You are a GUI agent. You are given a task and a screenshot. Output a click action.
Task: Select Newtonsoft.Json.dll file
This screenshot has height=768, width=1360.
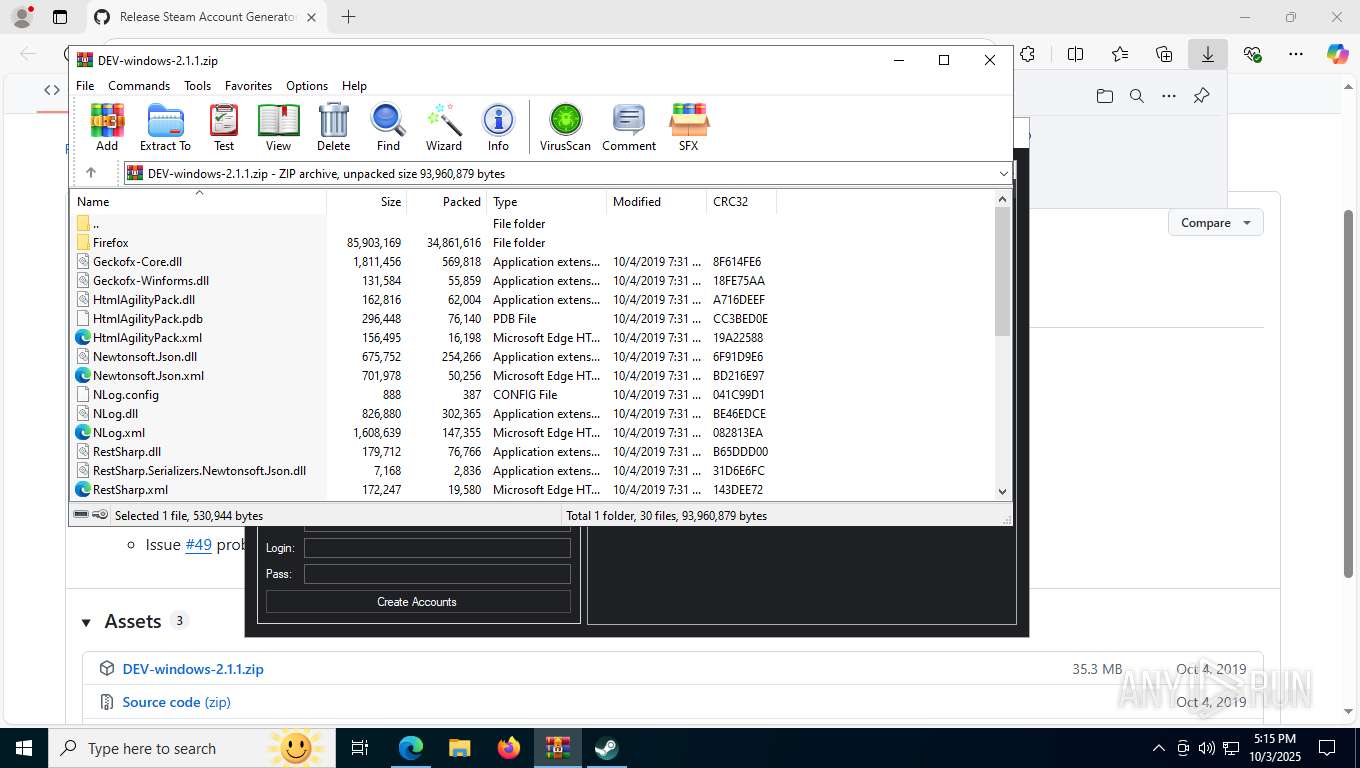click(532, 357)
